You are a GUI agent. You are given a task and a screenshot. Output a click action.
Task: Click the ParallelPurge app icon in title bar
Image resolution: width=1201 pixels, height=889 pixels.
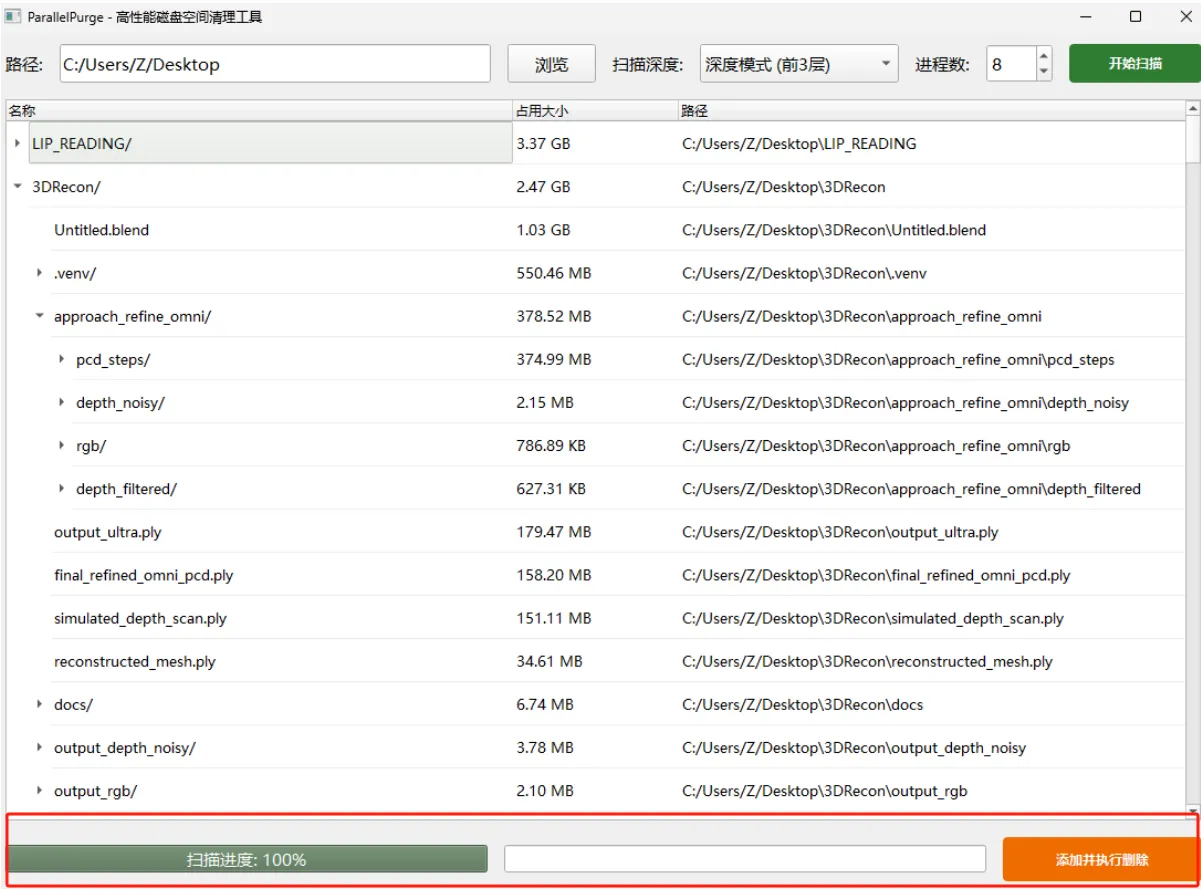[x=13, y=17]
